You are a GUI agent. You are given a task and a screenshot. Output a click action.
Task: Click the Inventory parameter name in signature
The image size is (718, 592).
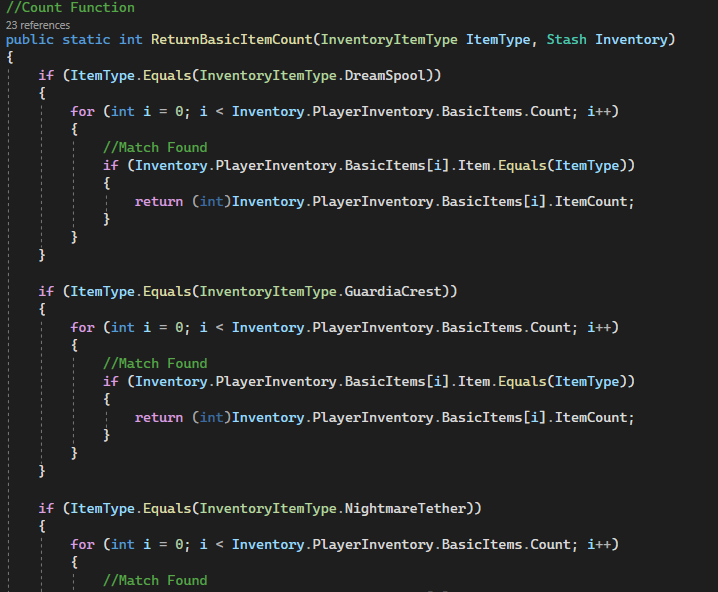coord(631,40)
